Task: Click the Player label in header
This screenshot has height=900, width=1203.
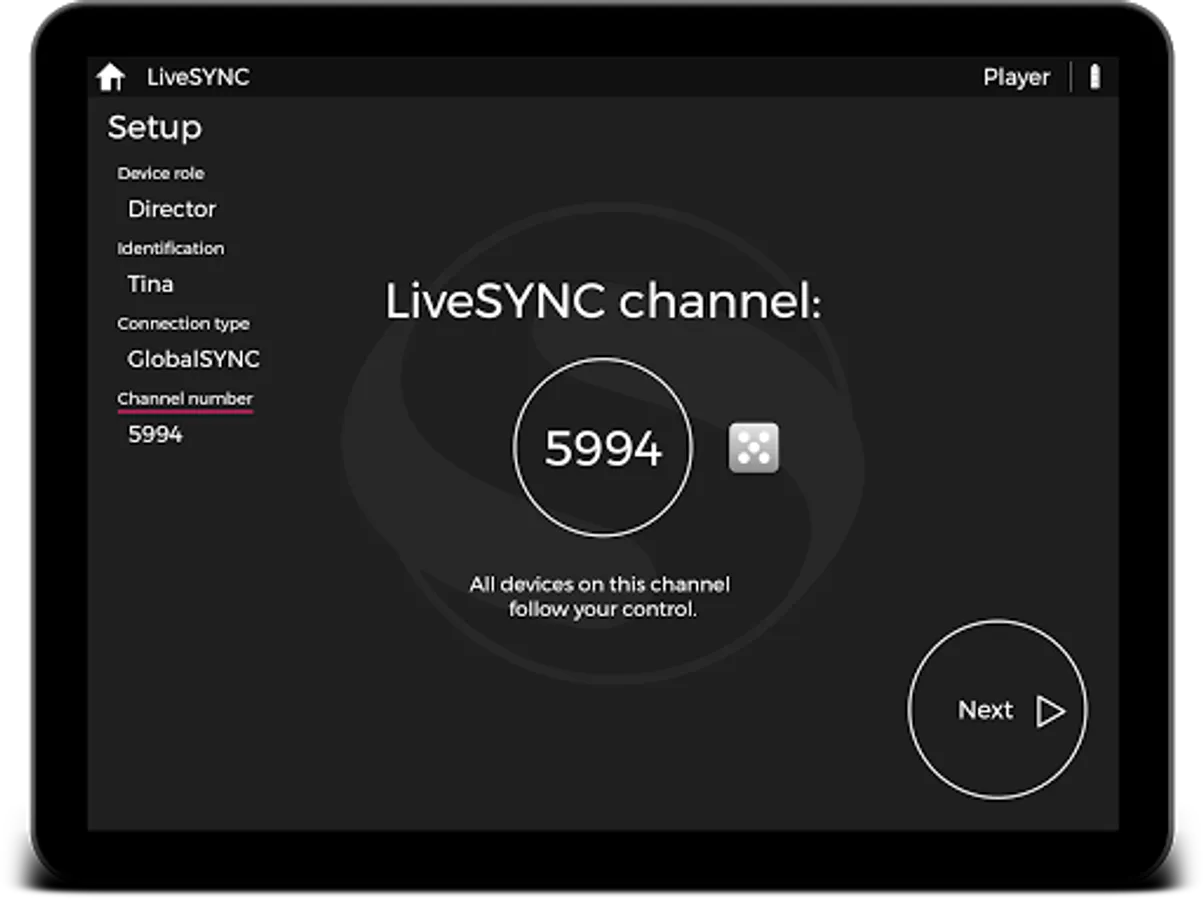Action: point(1016,77)
